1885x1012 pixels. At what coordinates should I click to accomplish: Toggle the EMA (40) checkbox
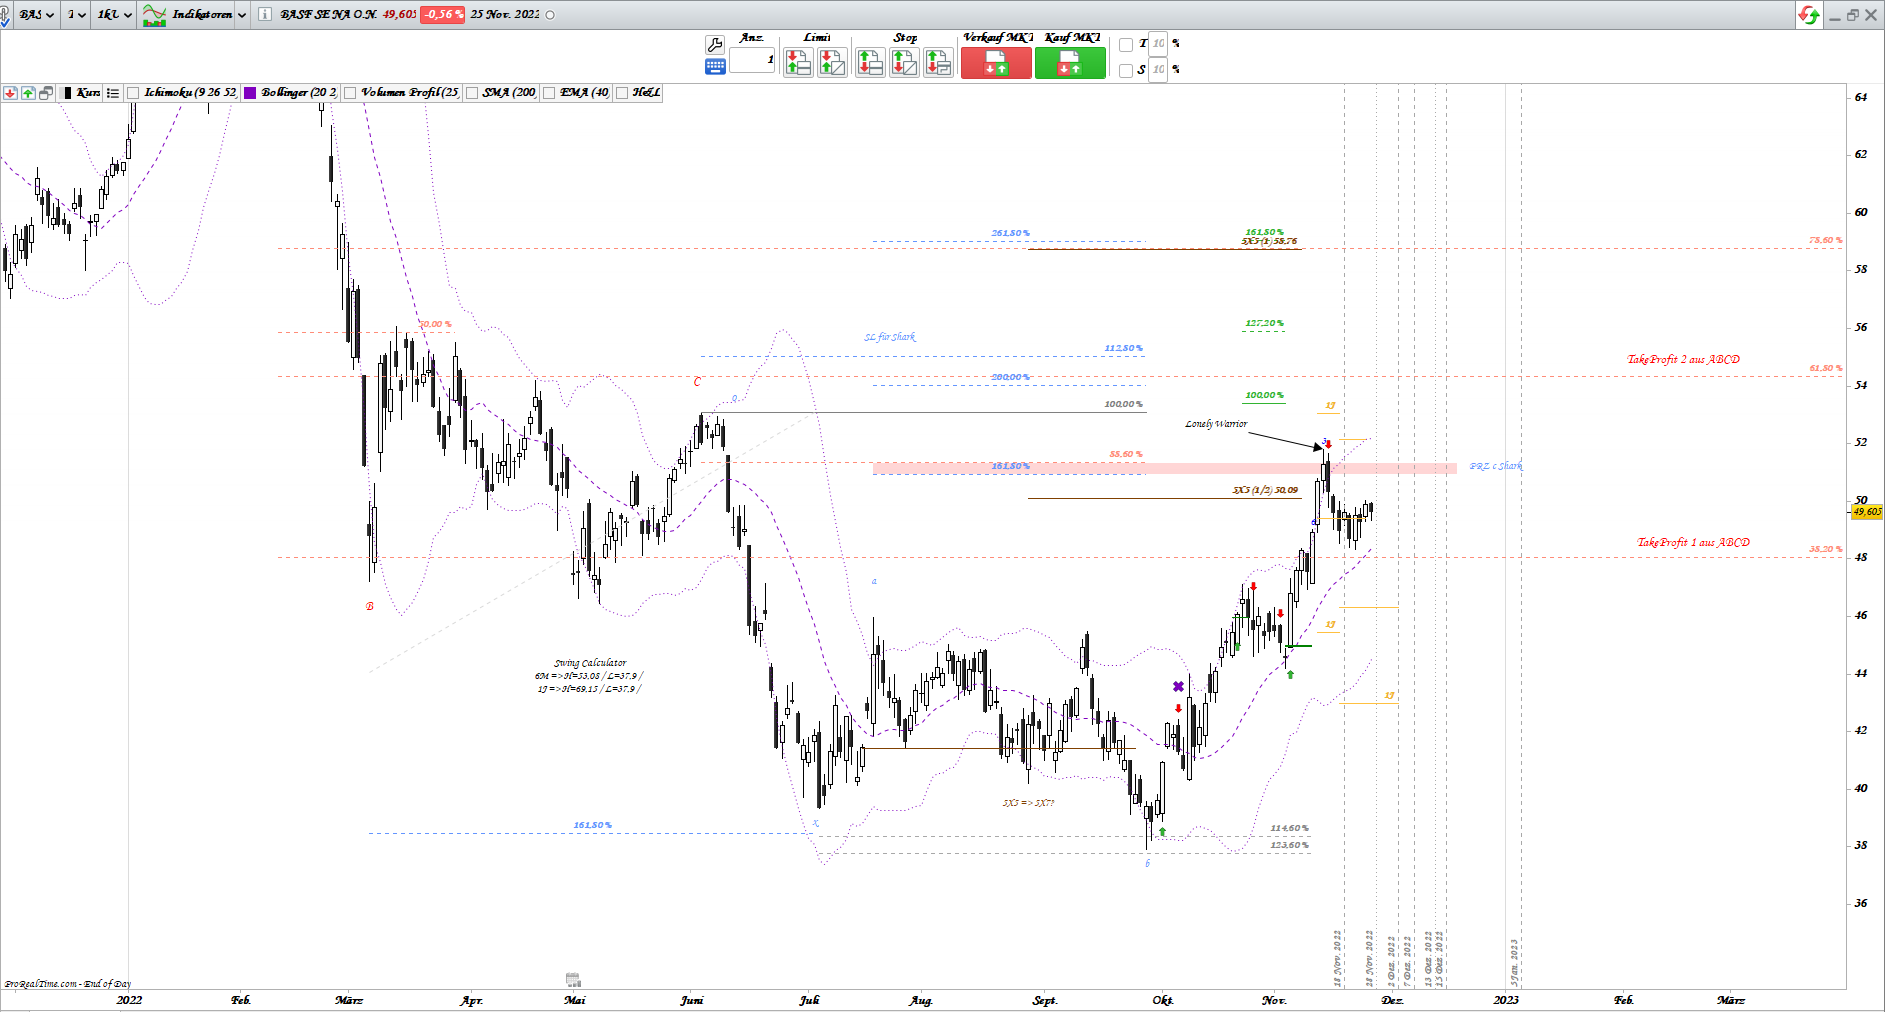click(549, 93)
